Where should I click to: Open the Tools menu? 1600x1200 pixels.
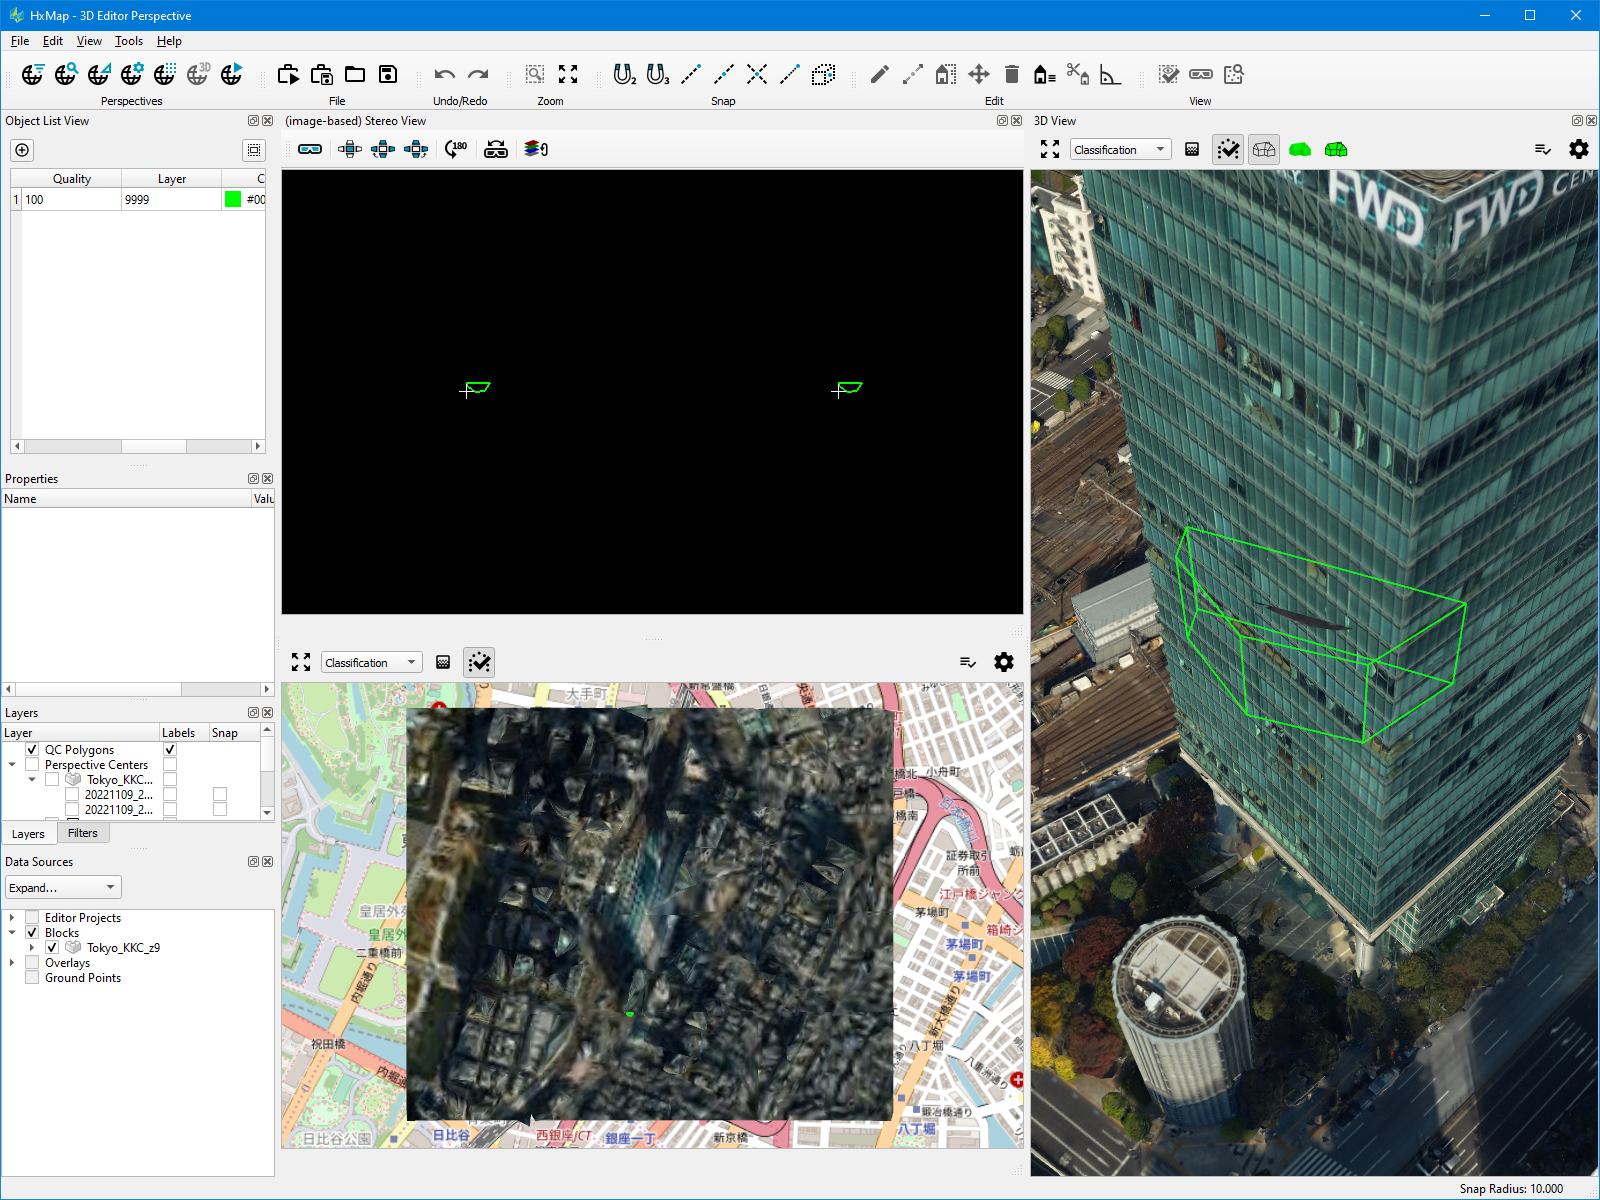click(128, 41)
